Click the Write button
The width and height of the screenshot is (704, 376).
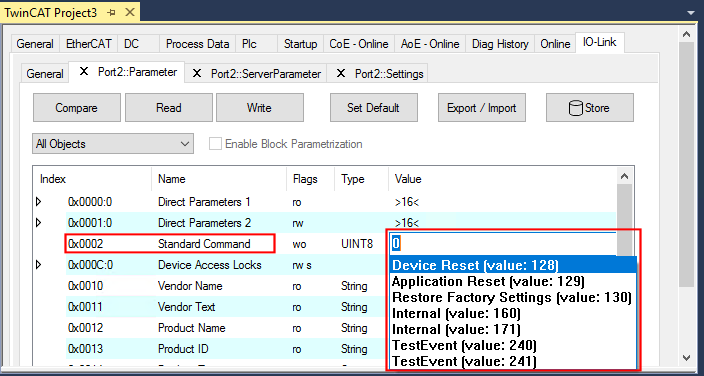tap(259, 108)
